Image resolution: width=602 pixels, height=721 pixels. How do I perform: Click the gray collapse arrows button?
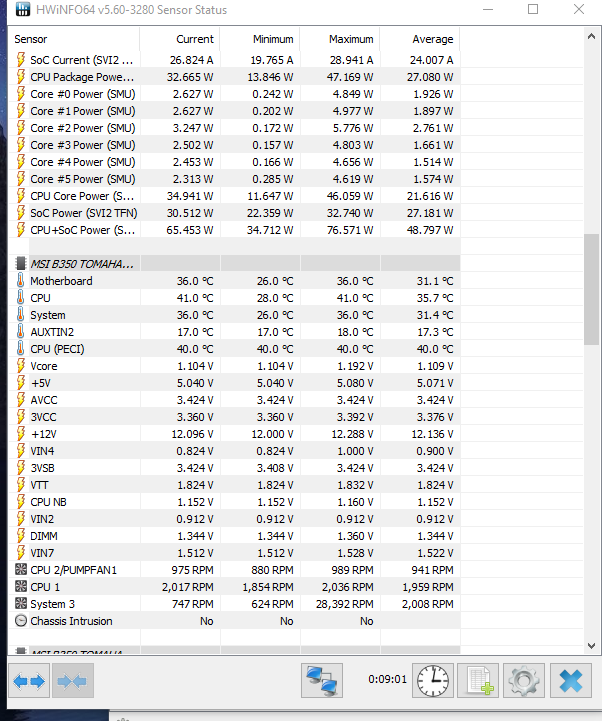coord(74,681)
